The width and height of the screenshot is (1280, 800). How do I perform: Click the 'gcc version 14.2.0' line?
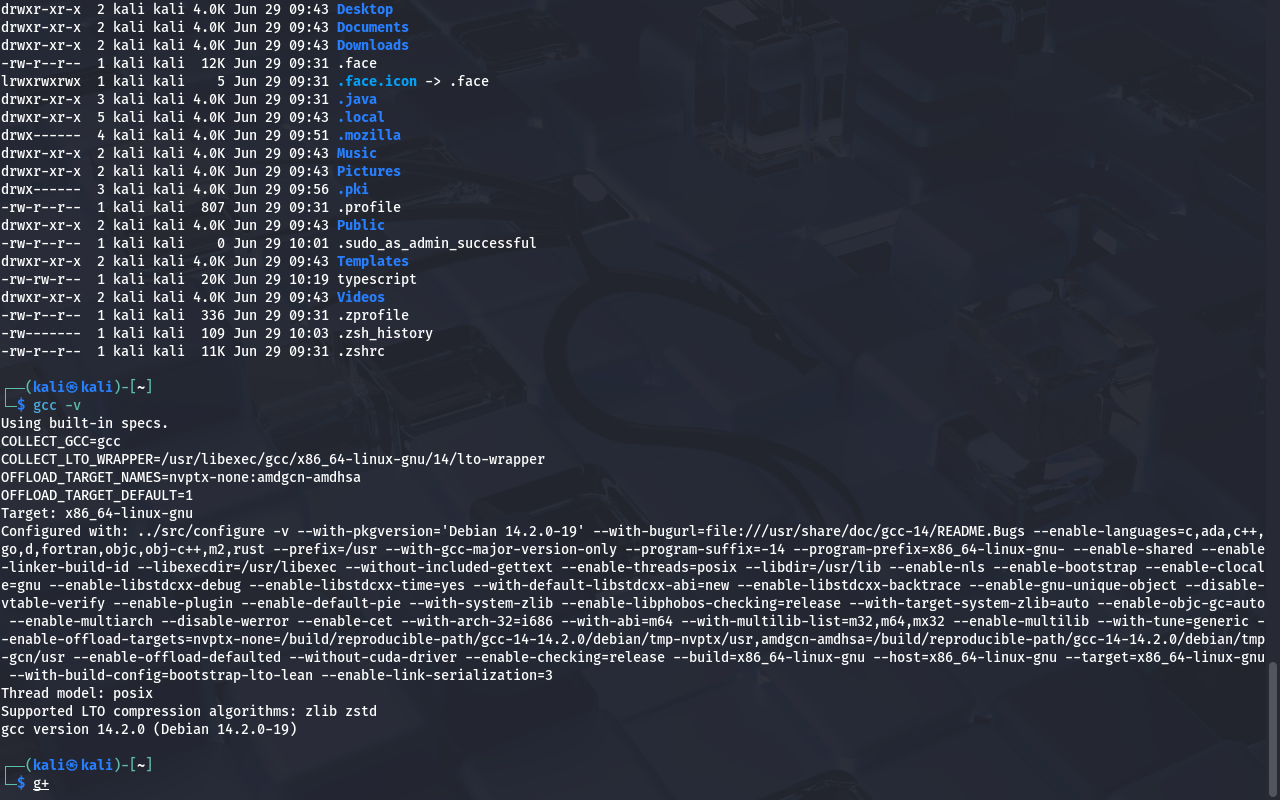(x=149, y=729)
